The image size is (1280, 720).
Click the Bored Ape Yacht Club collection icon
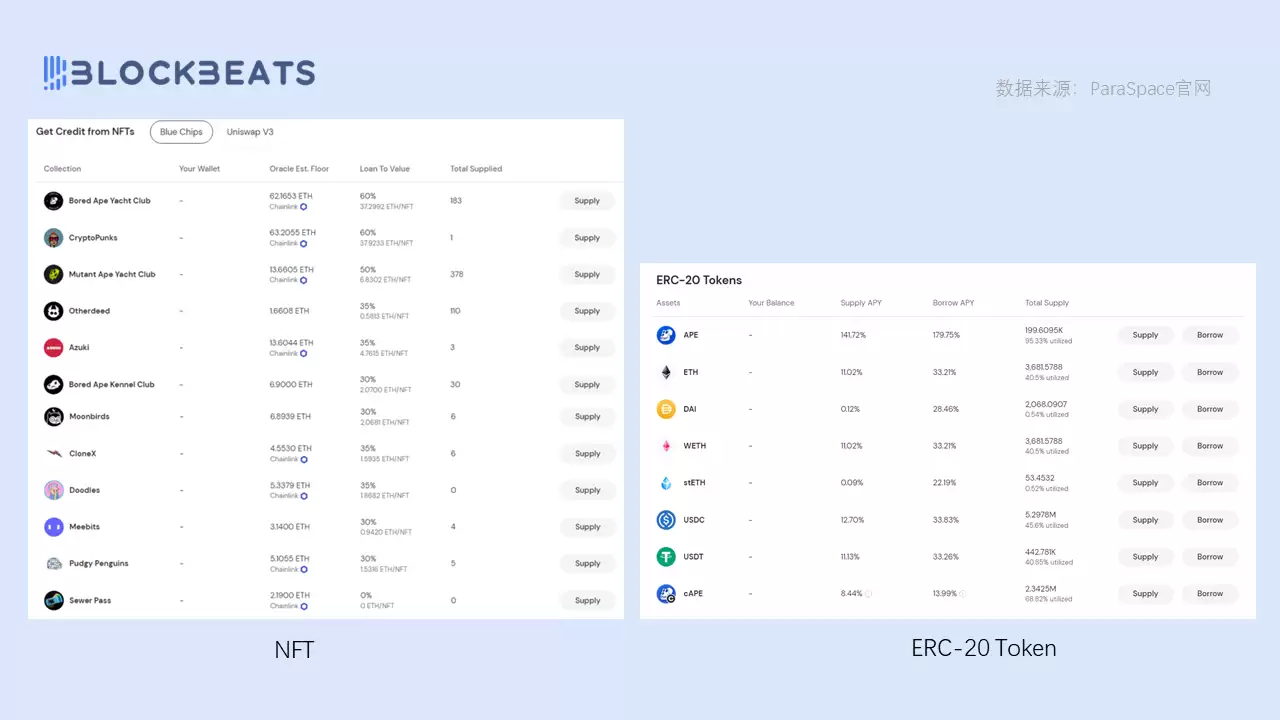tap(53, 201)
